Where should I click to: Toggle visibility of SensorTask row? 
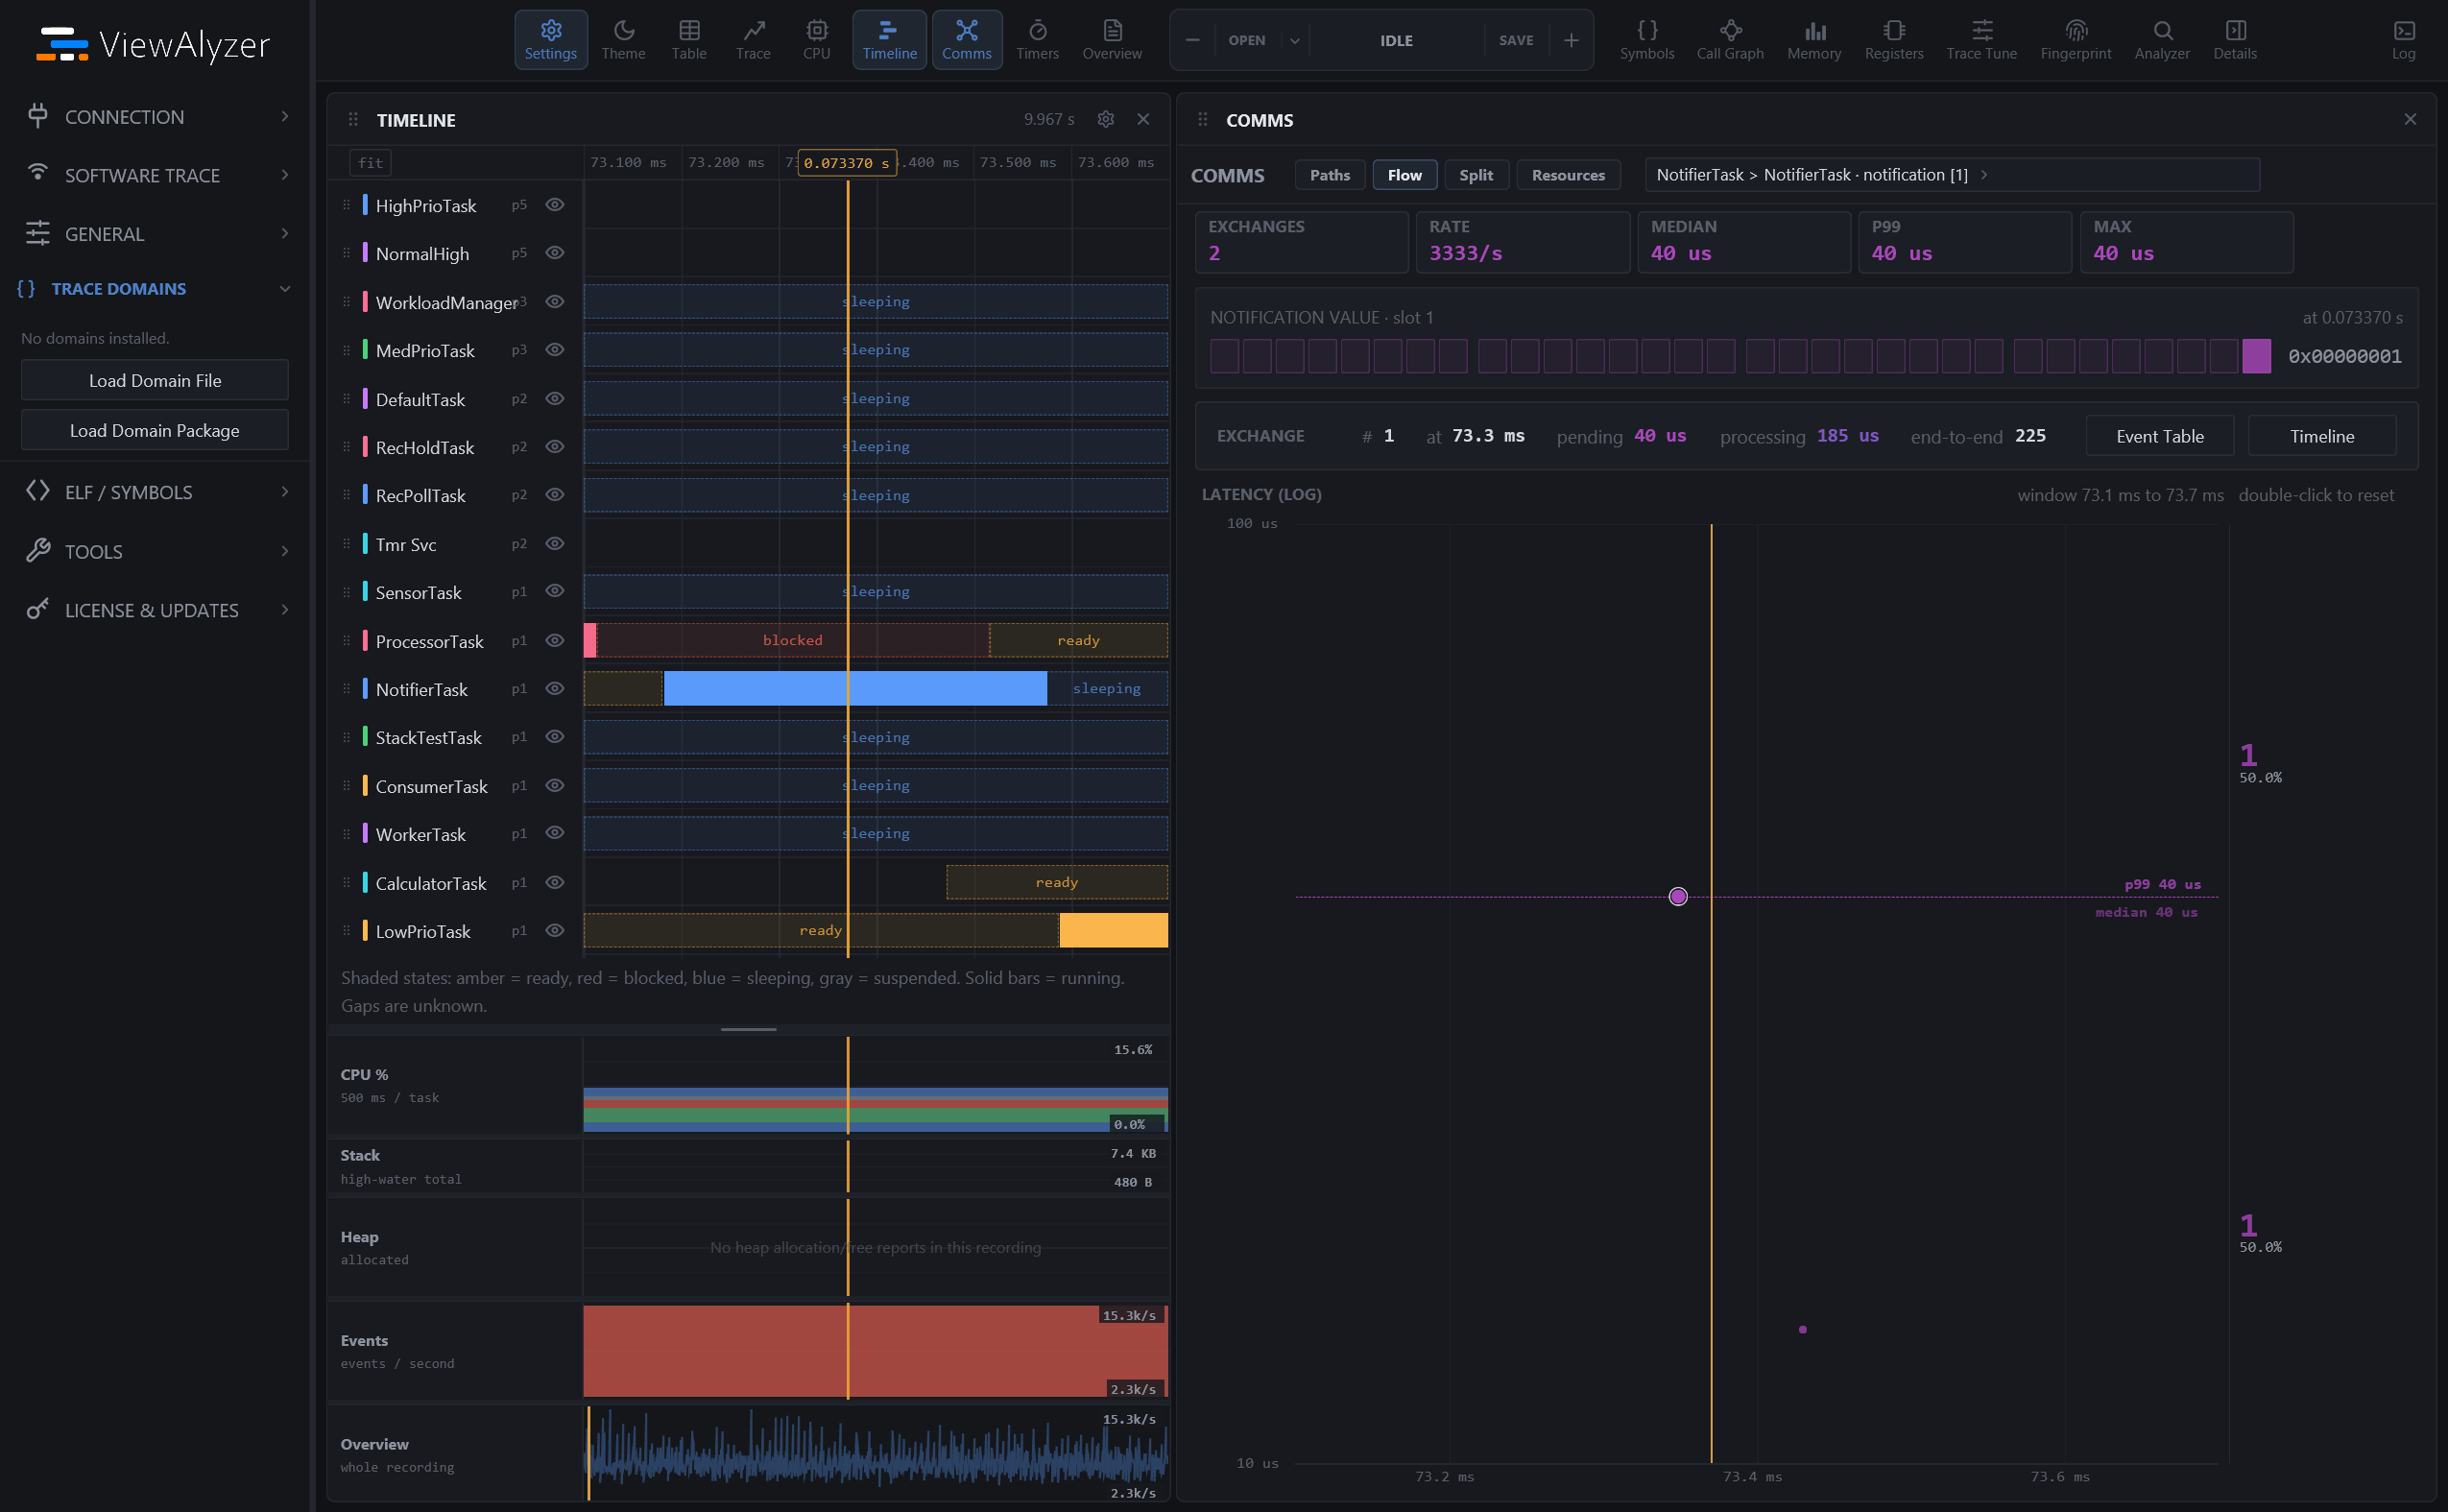pos(555,592)
